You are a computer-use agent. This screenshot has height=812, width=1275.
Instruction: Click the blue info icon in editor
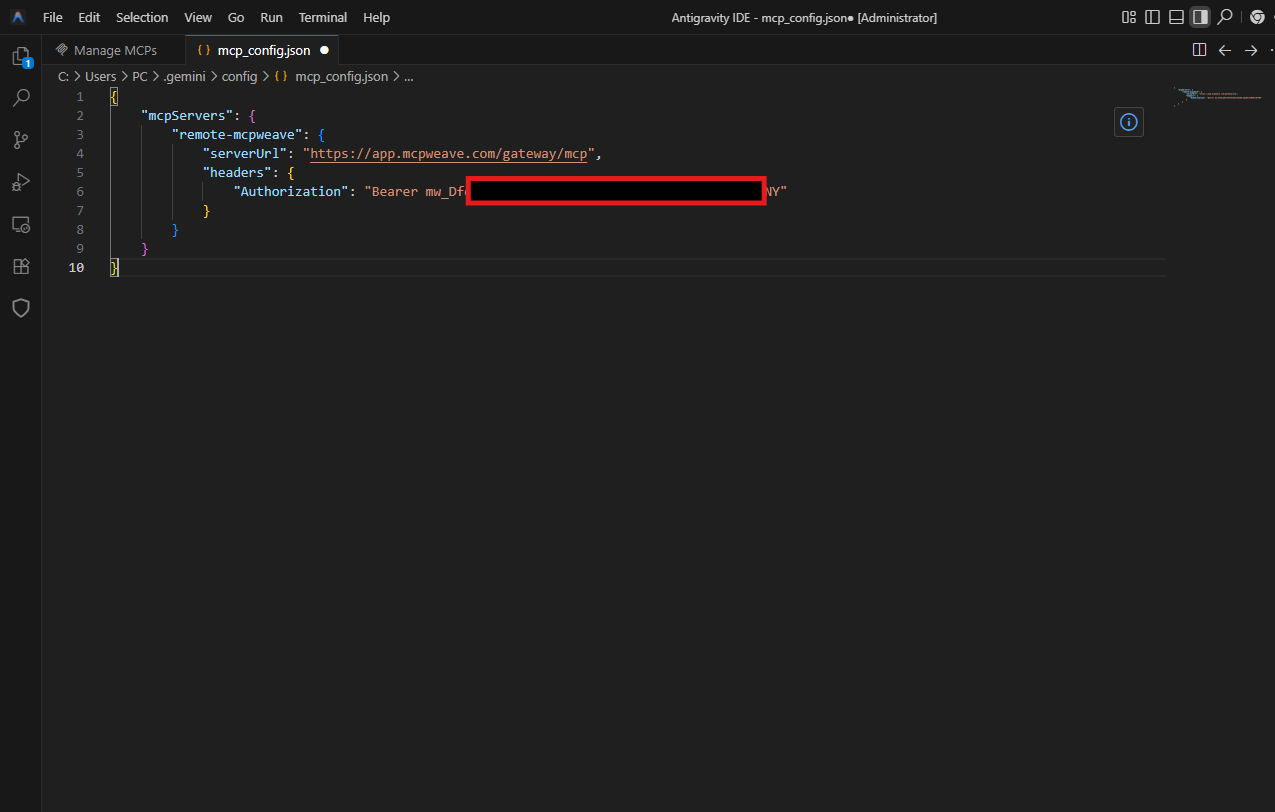[1129, 122]
